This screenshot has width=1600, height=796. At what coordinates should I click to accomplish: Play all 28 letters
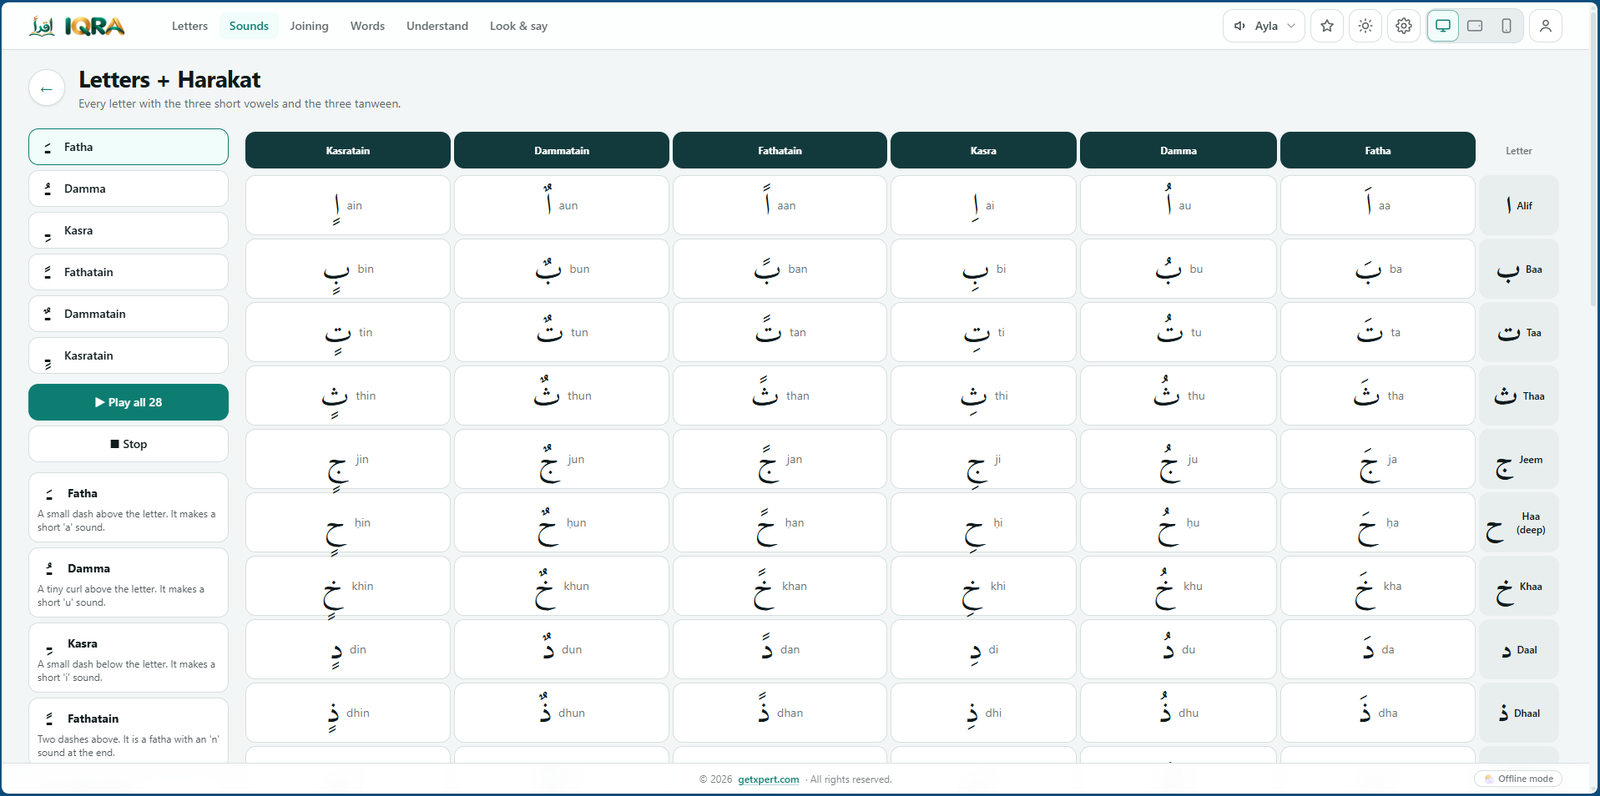pos(128,402)
